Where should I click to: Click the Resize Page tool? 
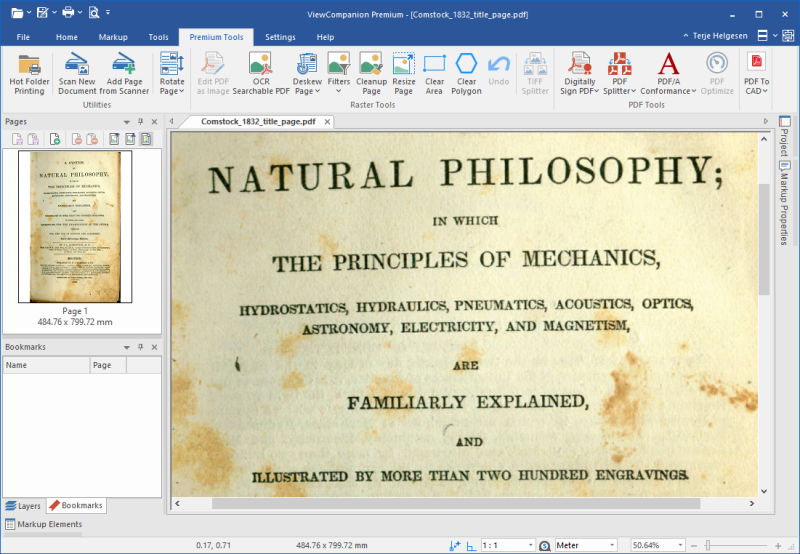(x=403, y=73)
